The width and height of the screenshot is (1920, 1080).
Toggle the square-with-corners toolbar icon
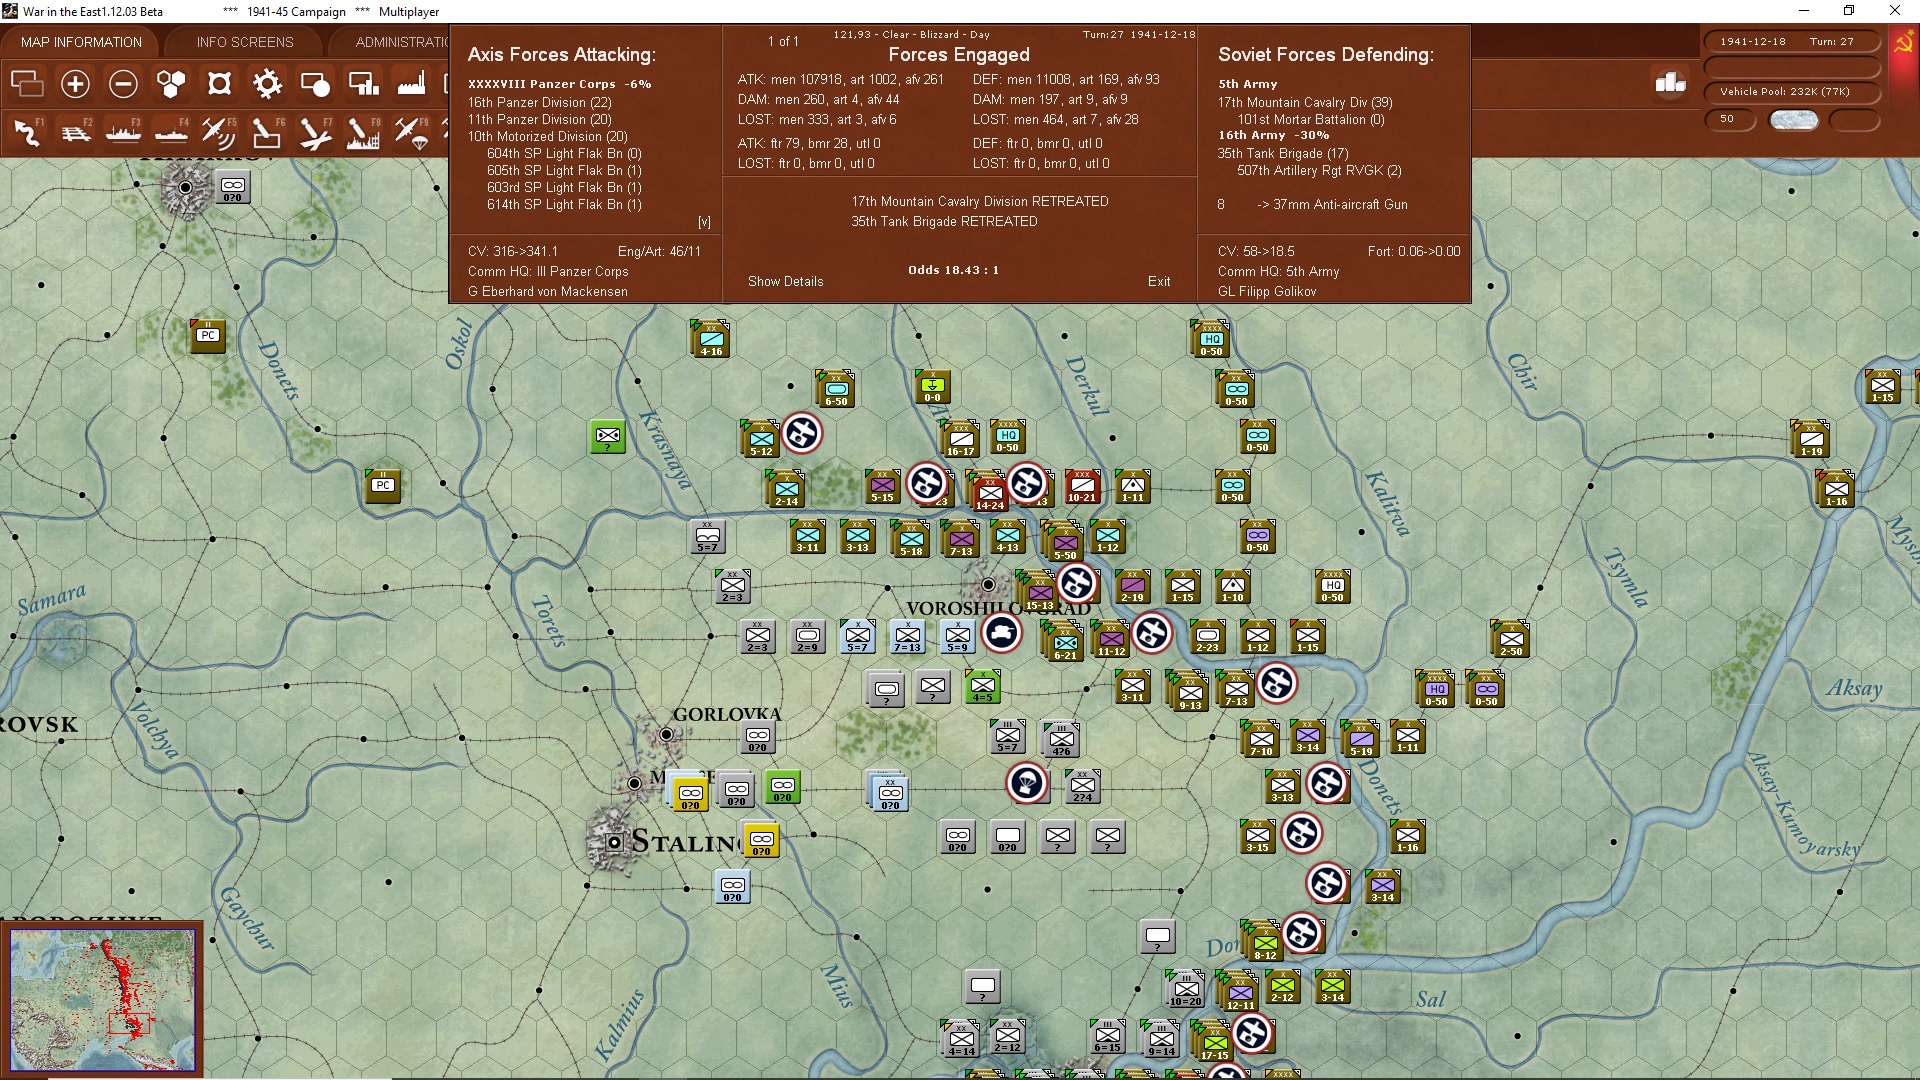click(x=219, y=84)
